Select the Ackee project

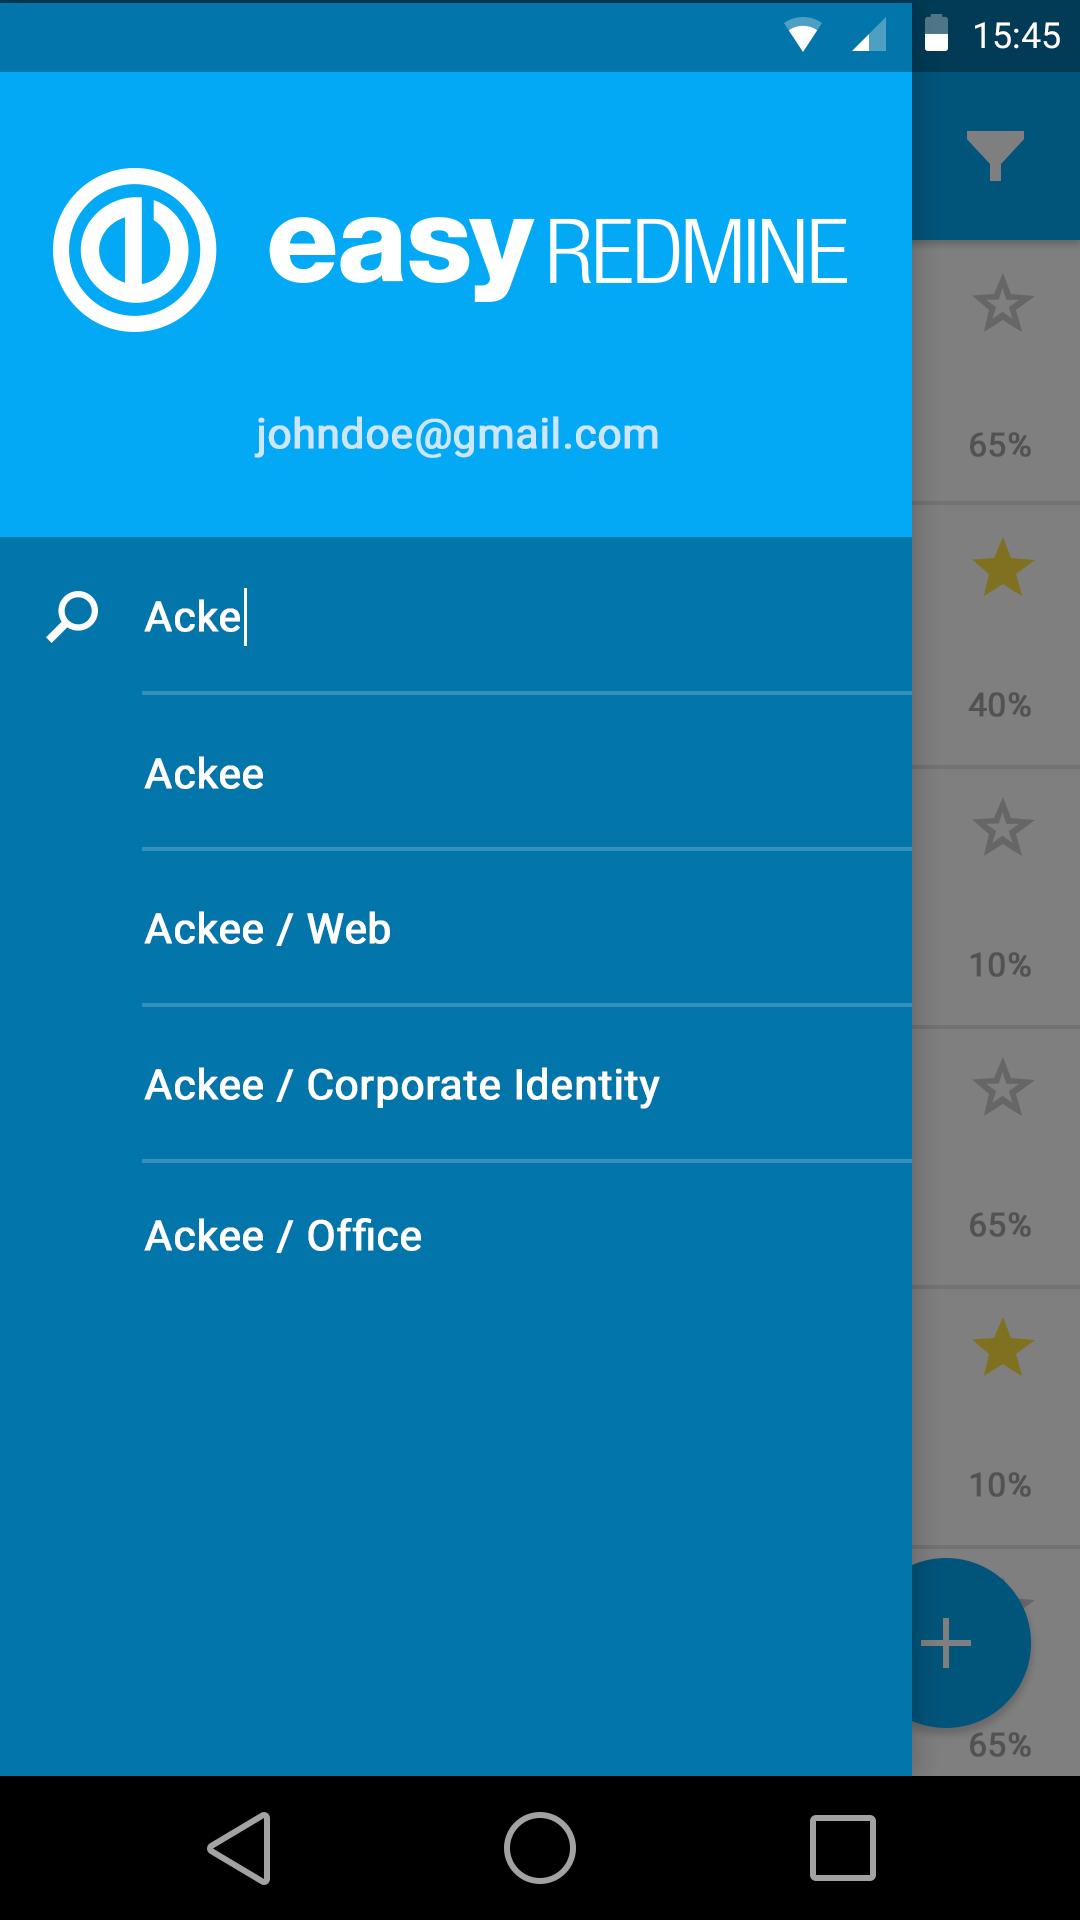204,774
